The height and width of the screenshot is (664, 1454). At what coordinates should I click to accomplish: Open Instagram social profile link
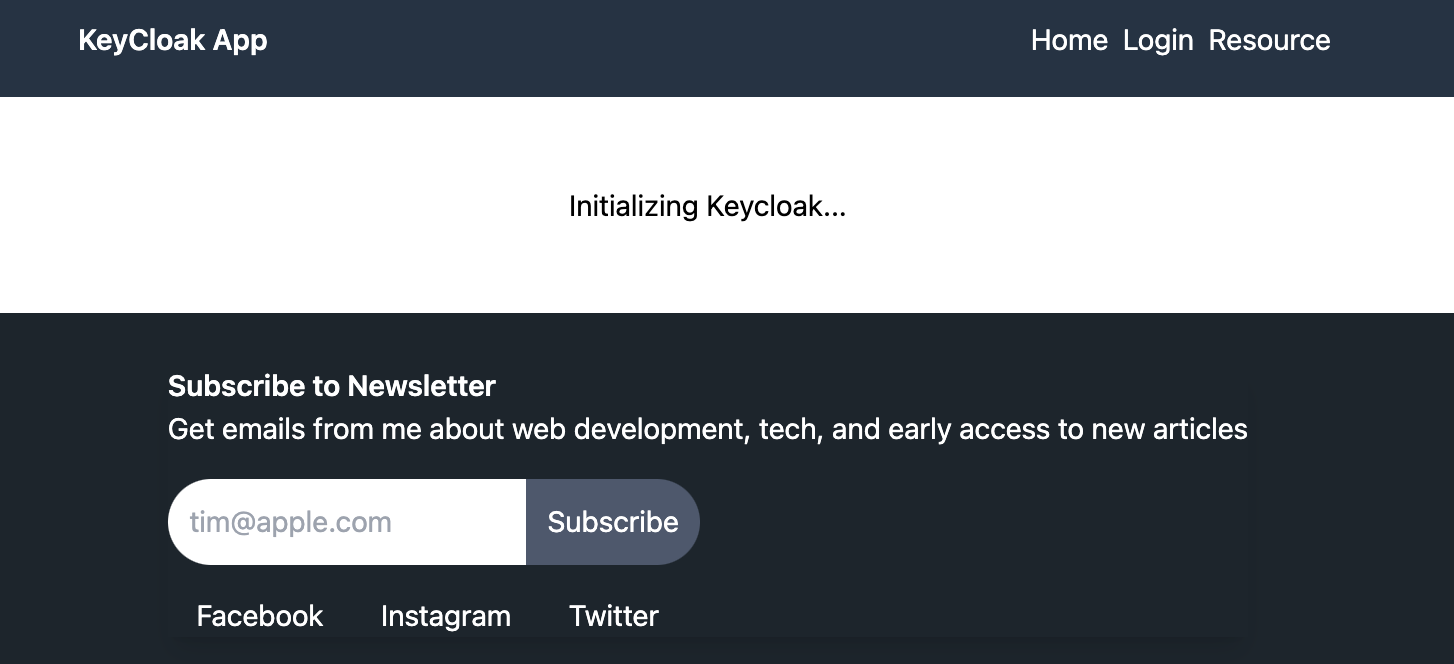446,616
